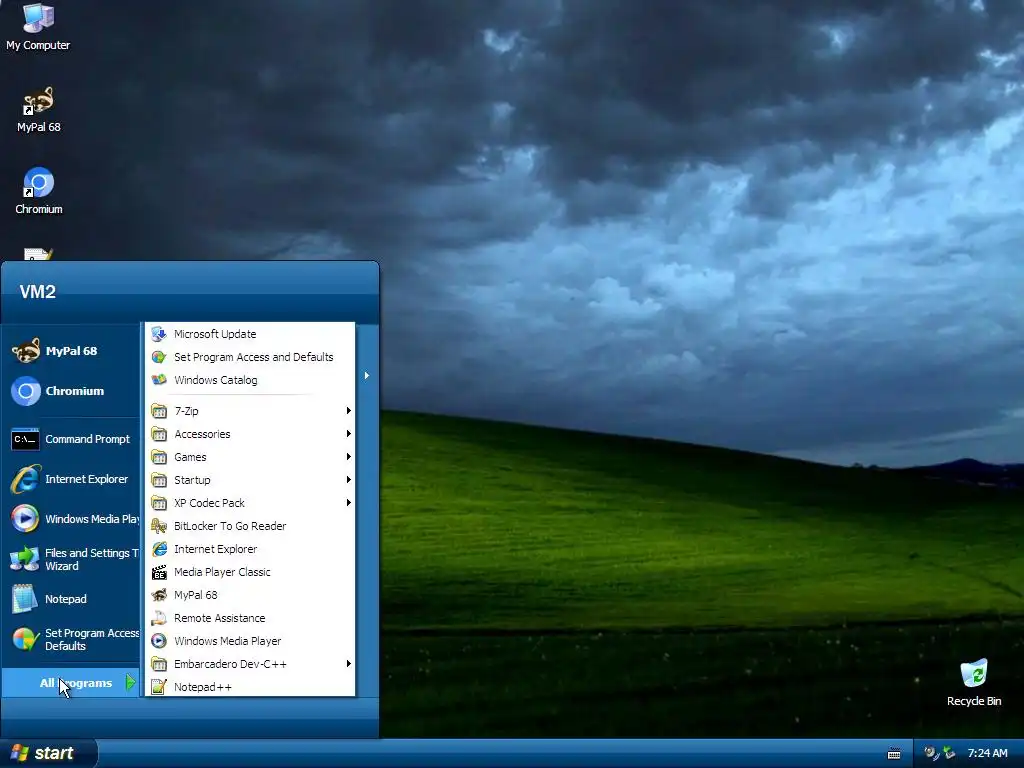Click the Start button
Viewport: 1024px width, 768px height.
(x=48, y=753)
